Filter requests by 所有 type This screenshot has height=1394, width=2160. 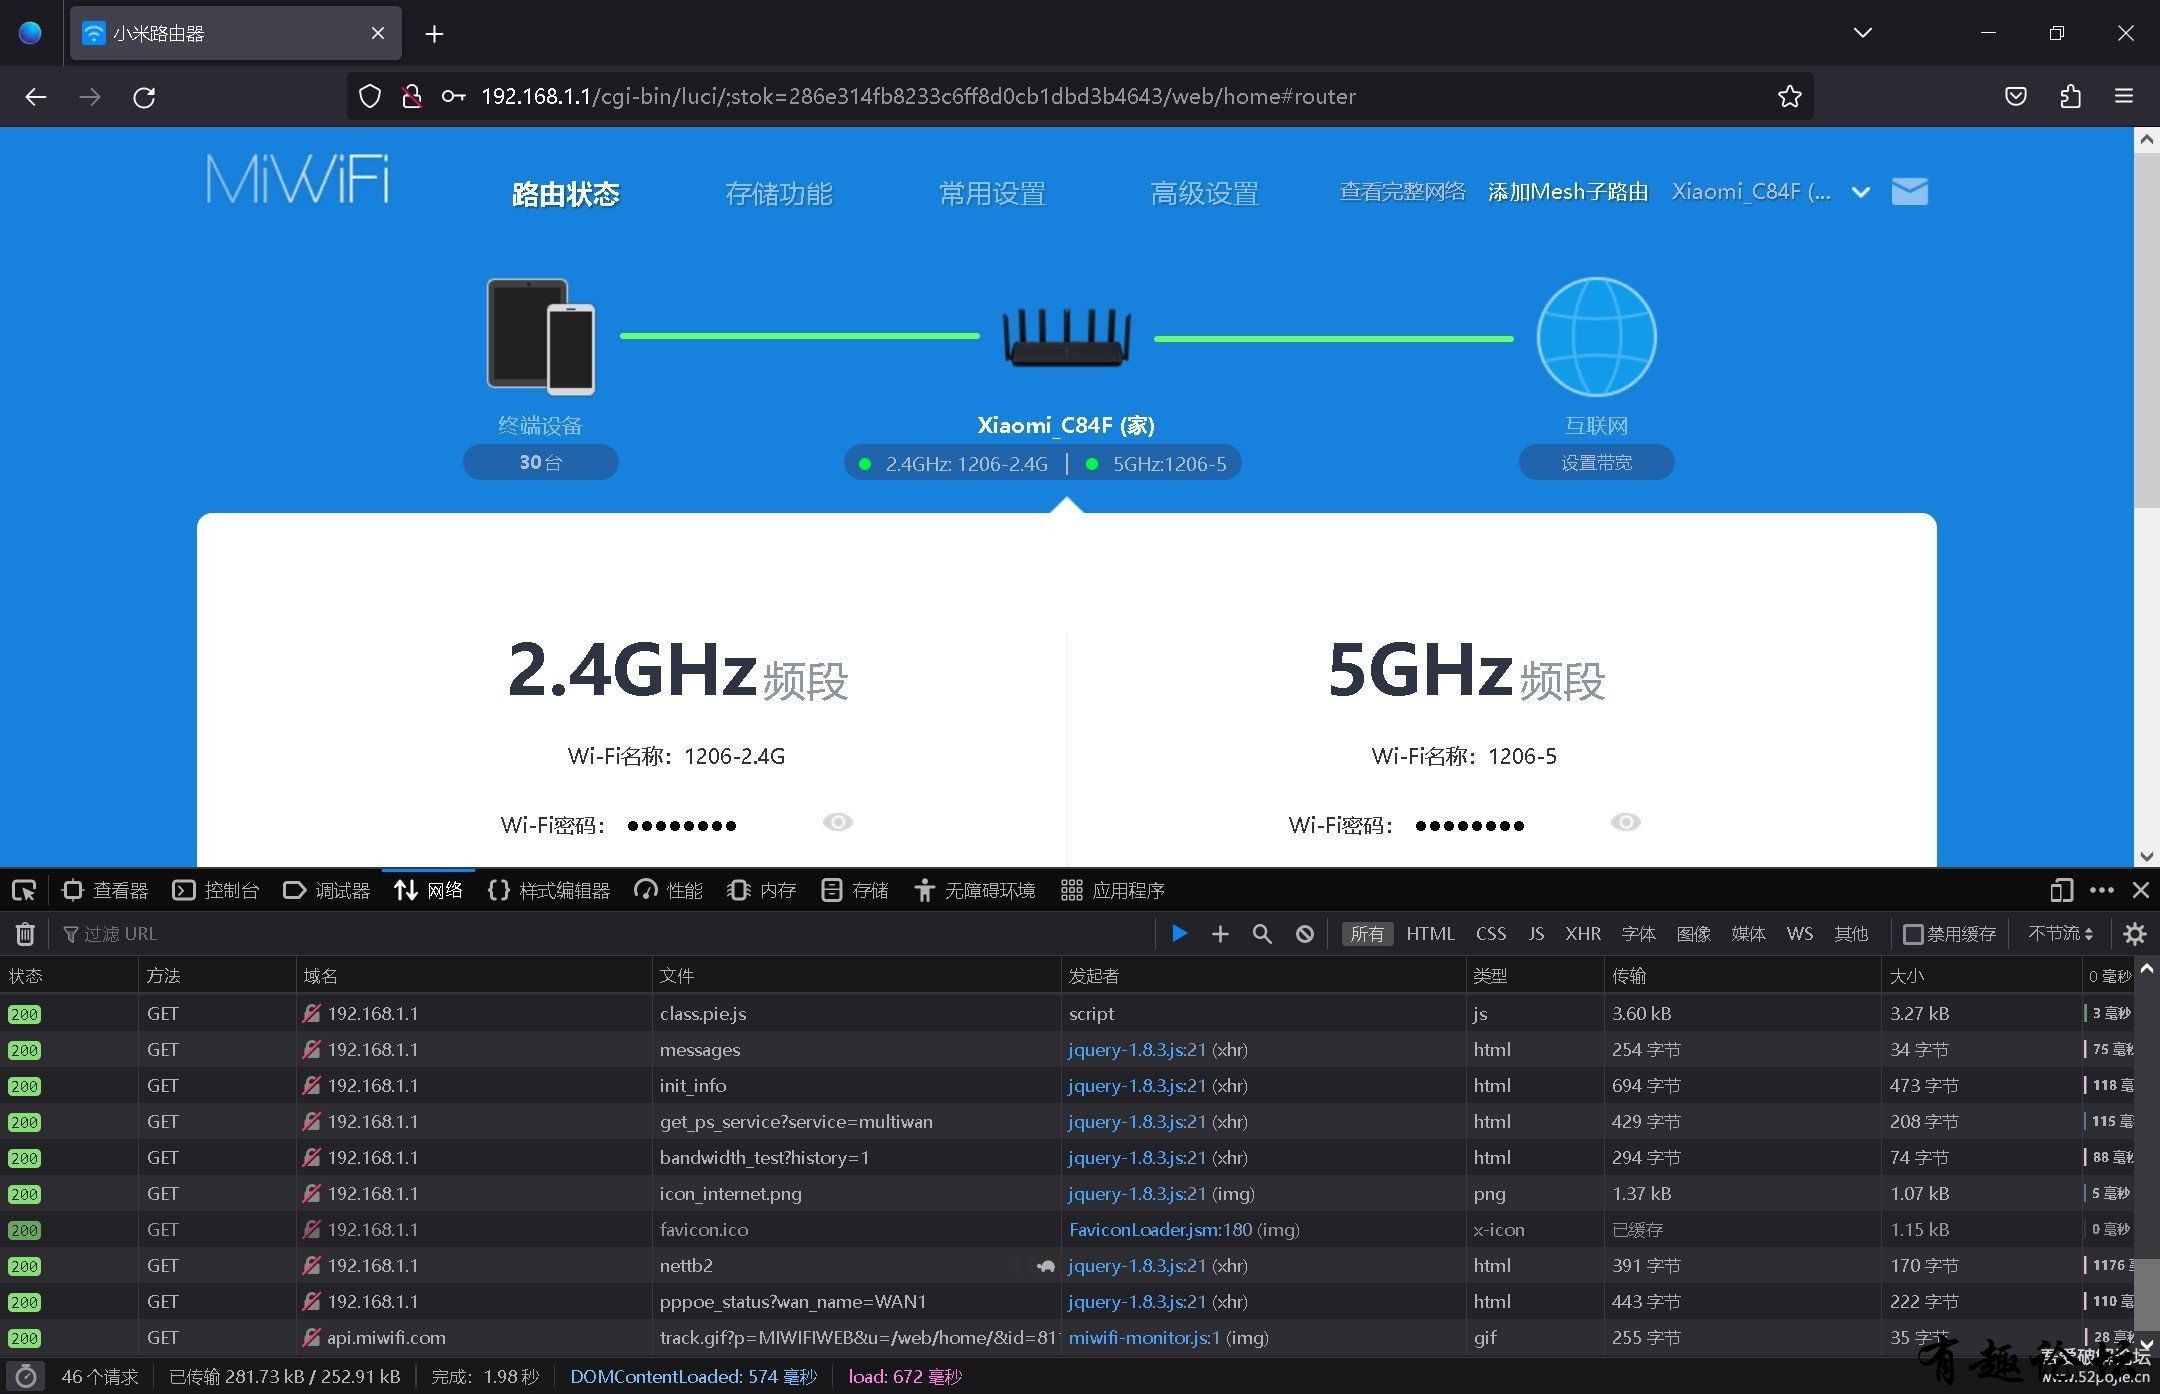coord(1367,934)
